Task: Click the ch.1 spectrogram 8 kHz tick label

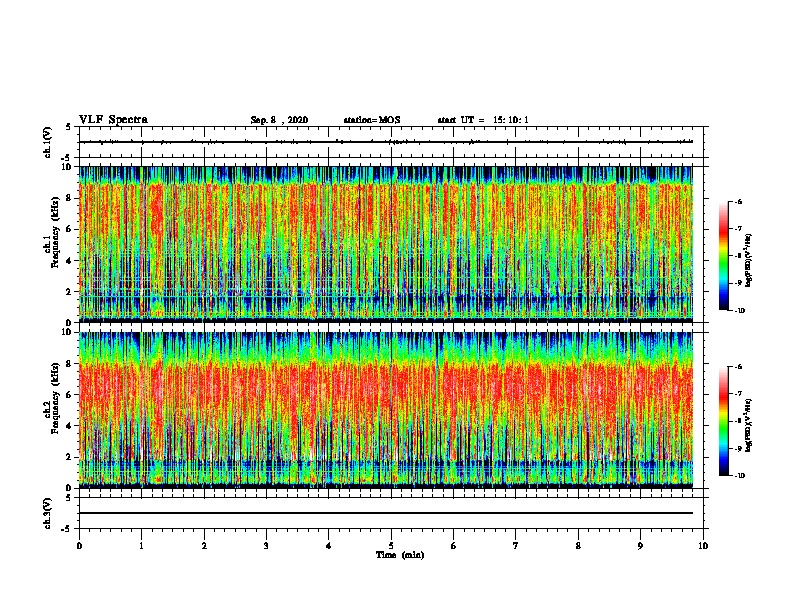Action: click(69, 198)
